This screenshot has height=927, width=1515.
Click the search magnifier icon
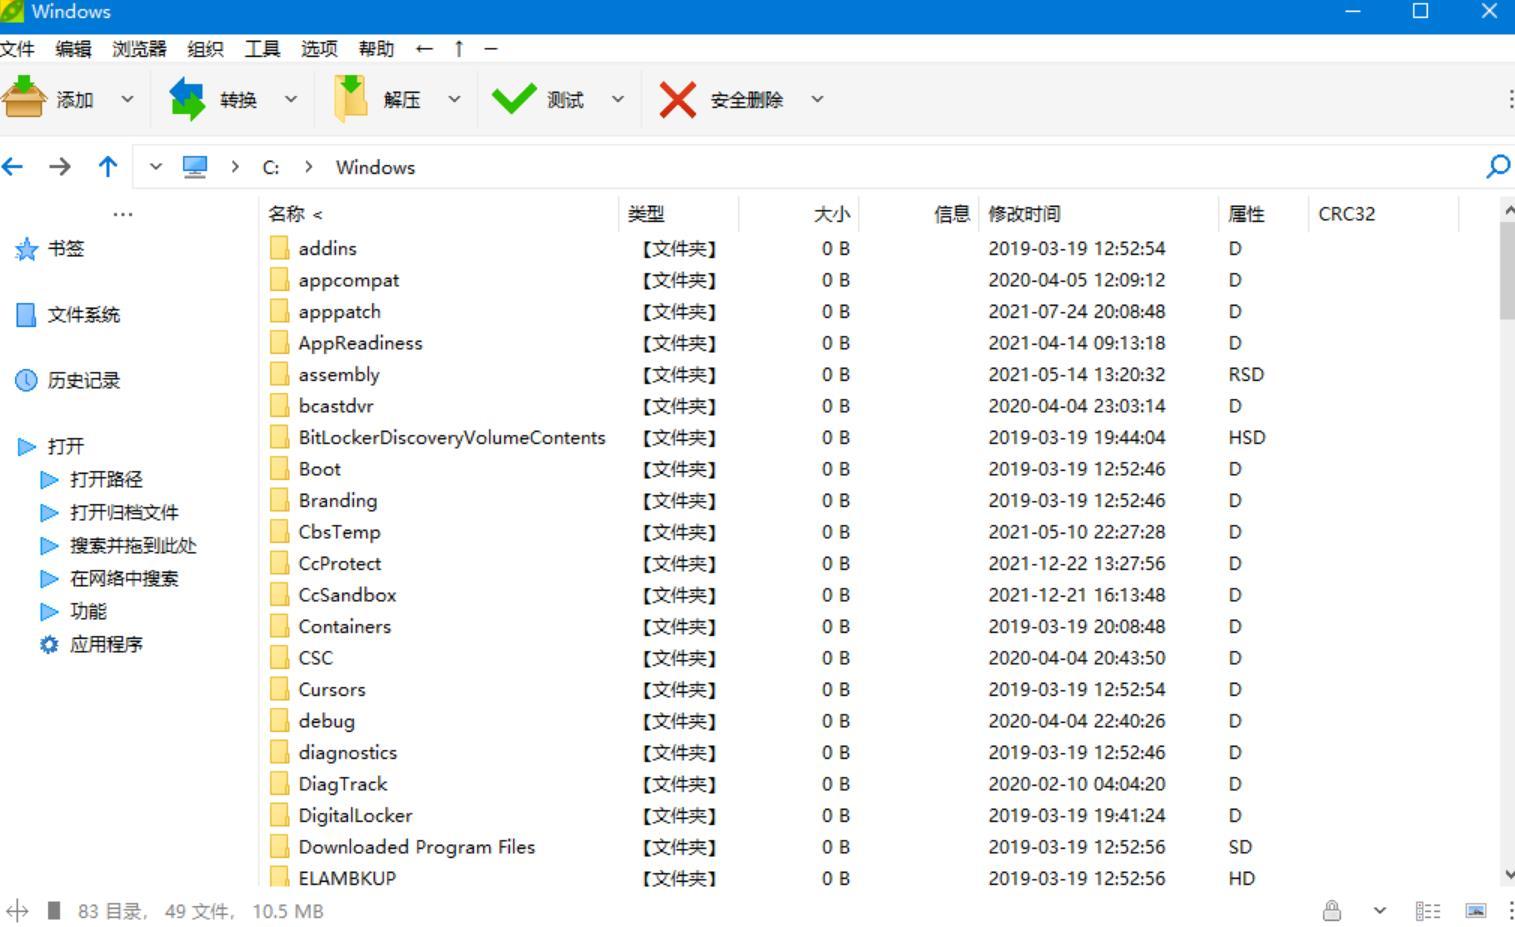pyautogui.click(x=1497, y=167)
